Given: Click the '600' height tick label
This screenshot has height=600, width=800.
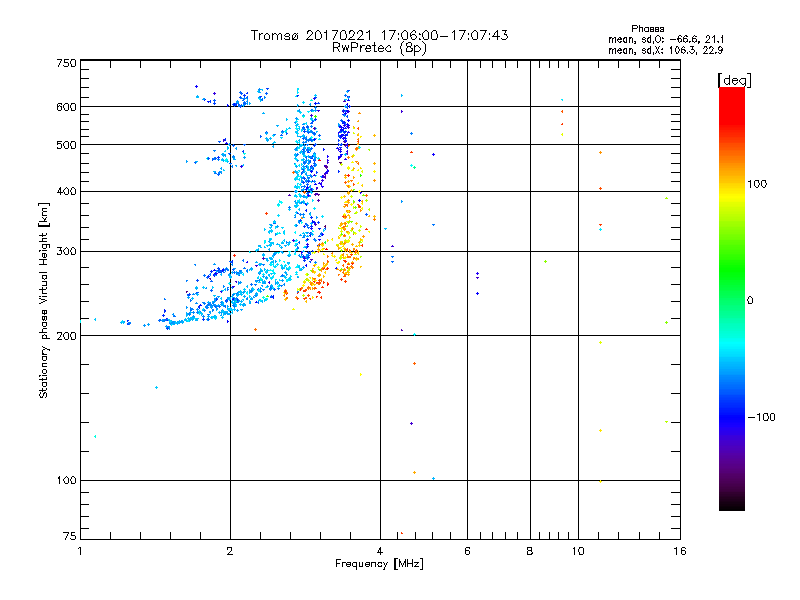Looking at the screenshot, I should 66,107.
